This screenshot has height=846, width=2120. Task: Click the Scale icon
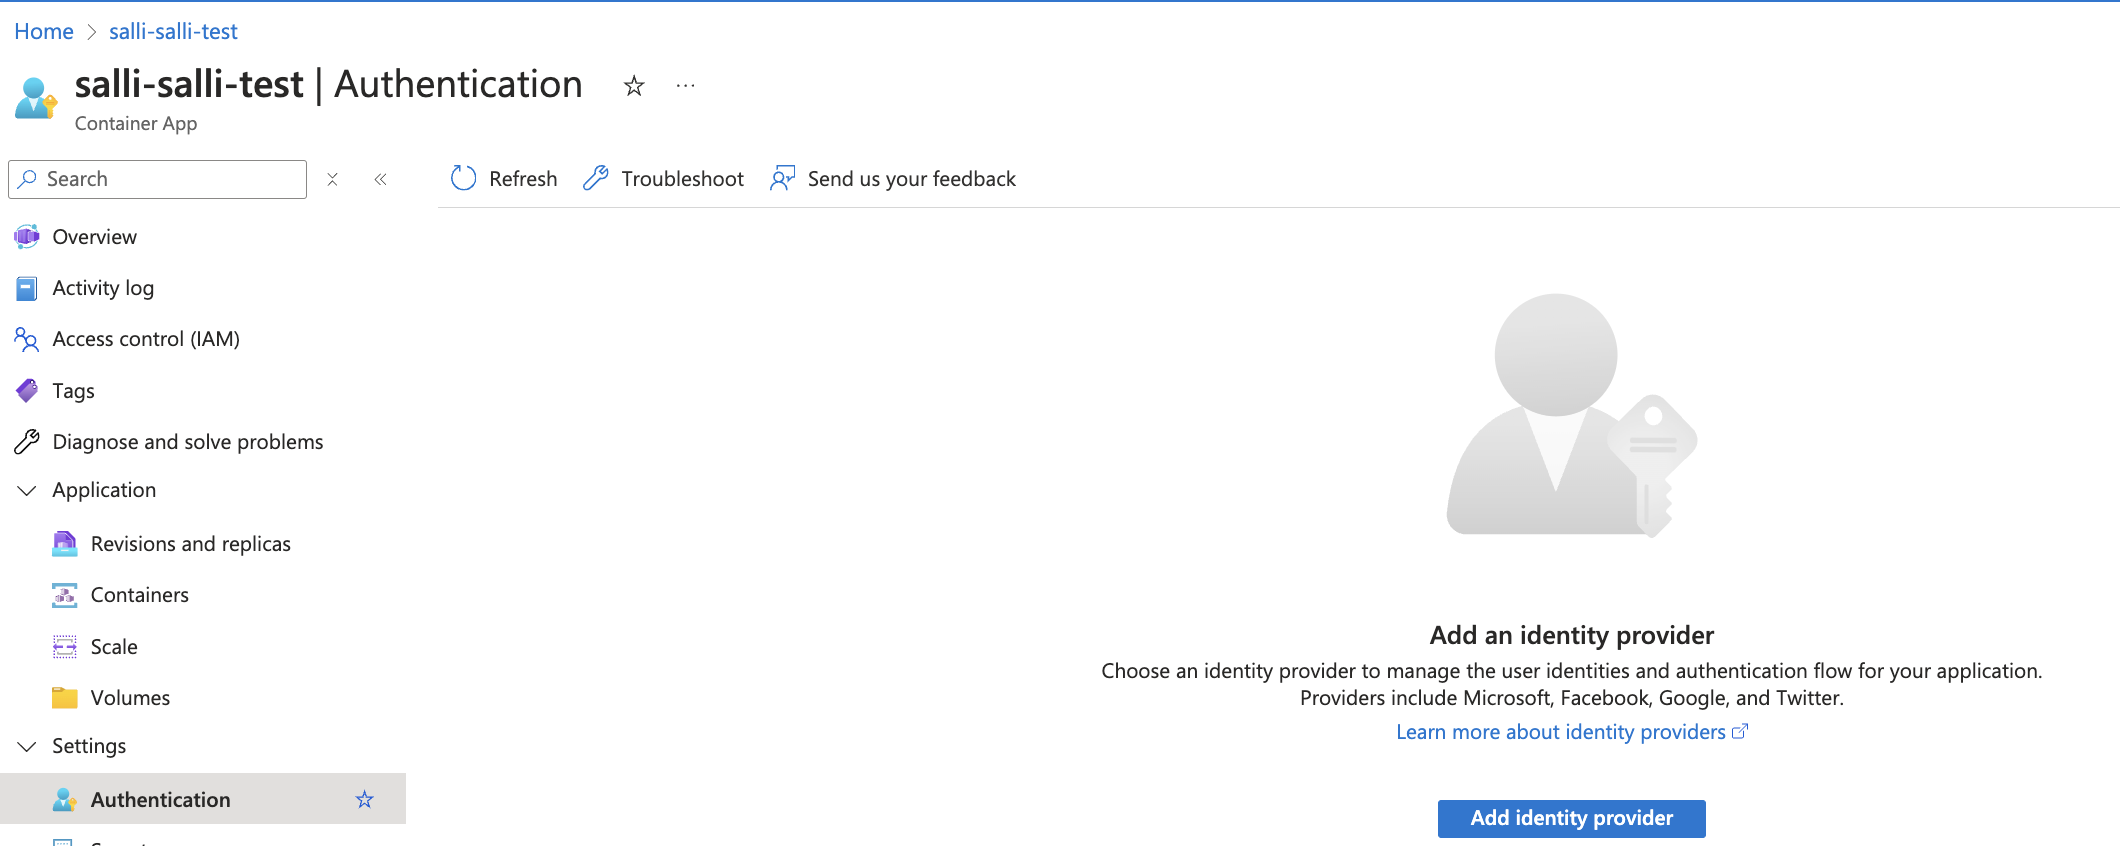[x=65, y=647]
